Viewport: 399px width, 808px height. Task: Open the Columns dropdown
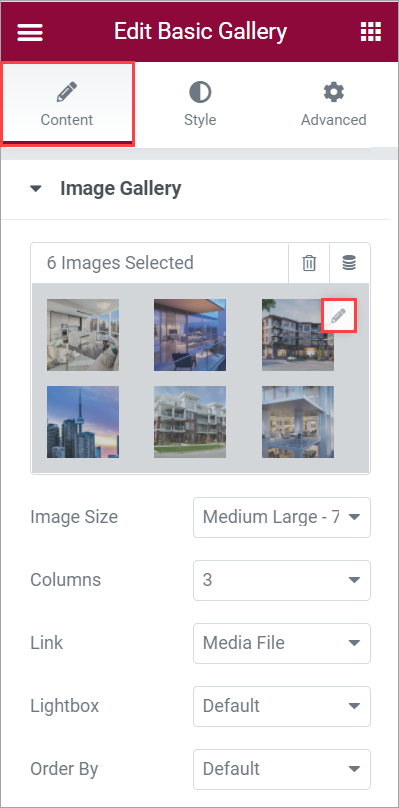click(x=281, y=580)
